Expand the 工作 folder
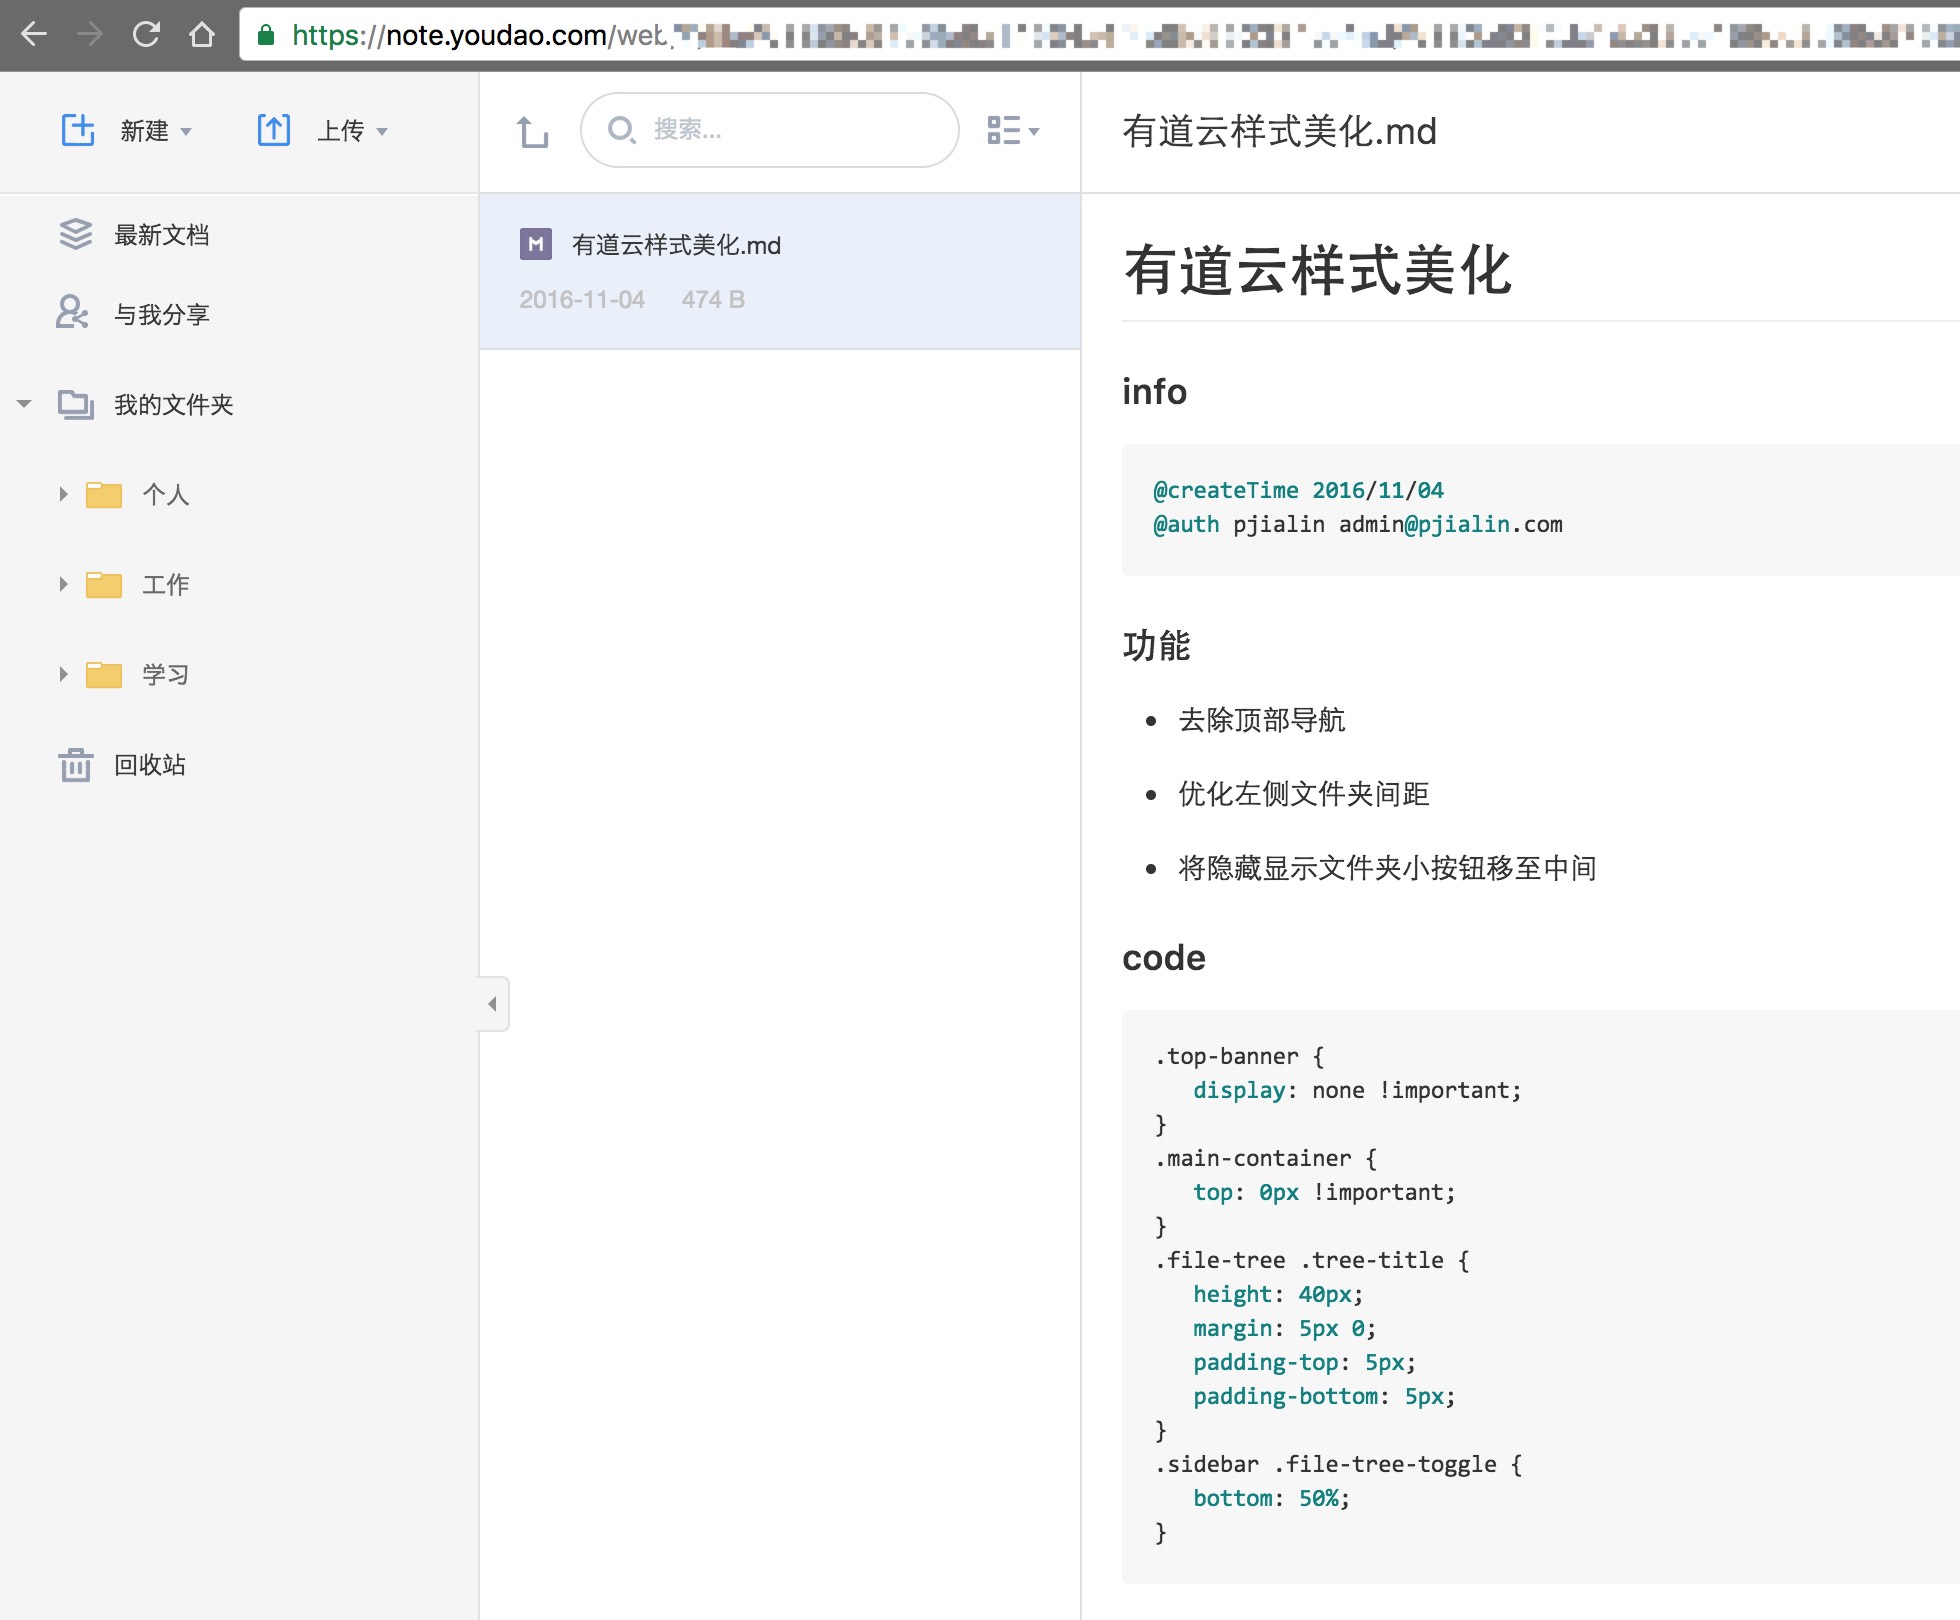Viewport: 1960px width, 1620px height. point(63,584)
